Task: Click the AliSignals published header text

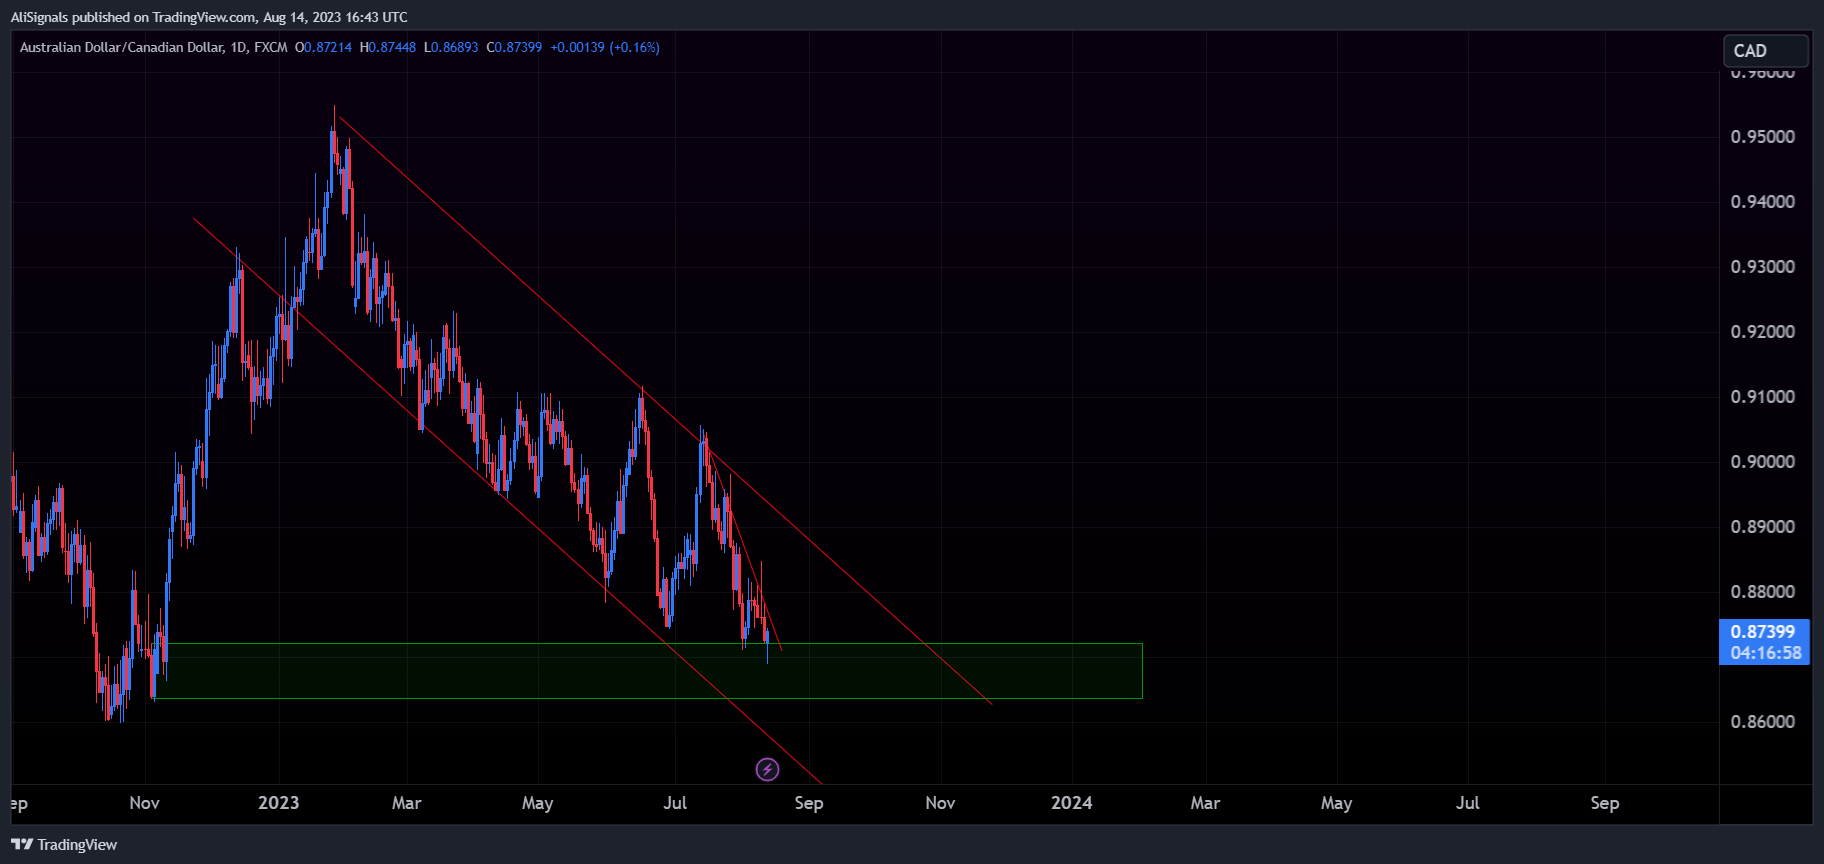Action: (x=209, y=17)
